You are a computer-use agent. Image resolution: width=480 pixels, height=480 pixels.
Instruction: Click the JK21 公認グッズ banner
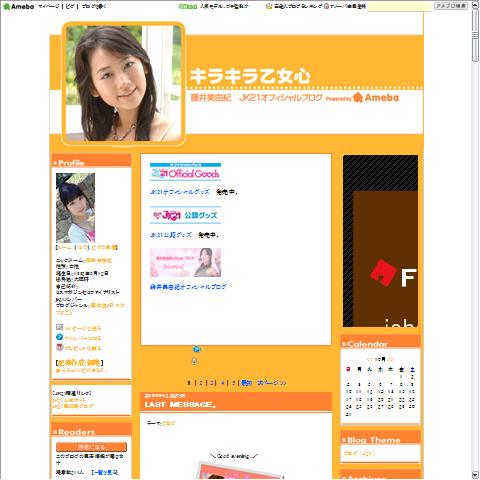click(185, 215)
